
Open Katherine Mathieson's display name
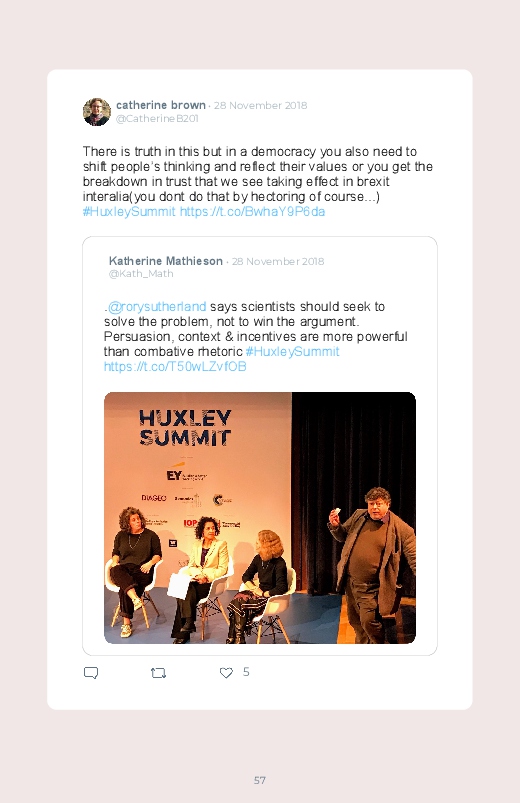coord(165,261)
